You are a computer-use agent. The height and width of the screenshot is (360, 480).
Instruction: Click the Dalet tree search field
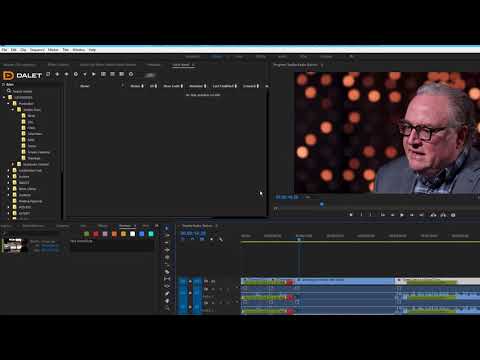click(23, 91)
